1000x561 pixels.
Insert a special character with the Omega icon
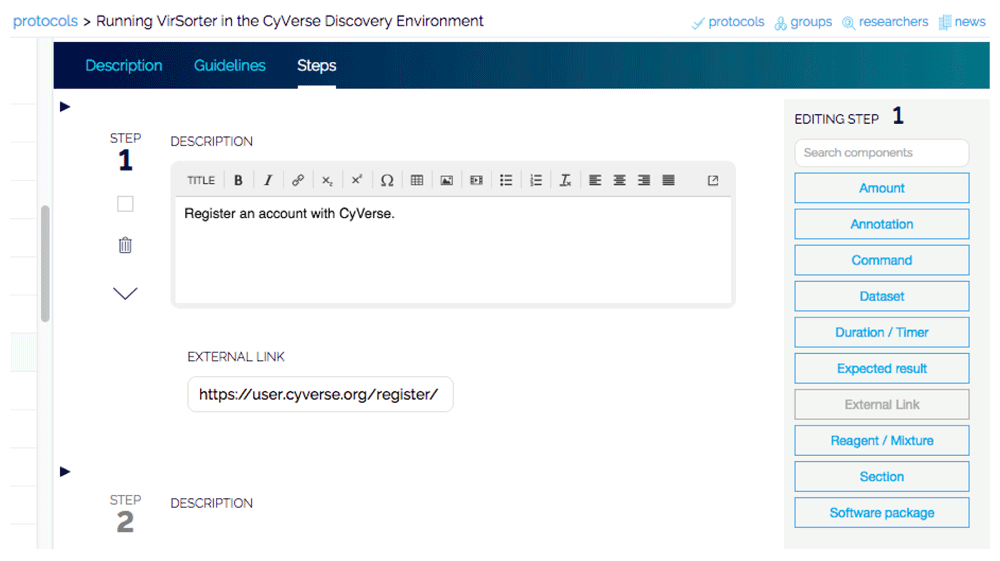pos(387,181)
